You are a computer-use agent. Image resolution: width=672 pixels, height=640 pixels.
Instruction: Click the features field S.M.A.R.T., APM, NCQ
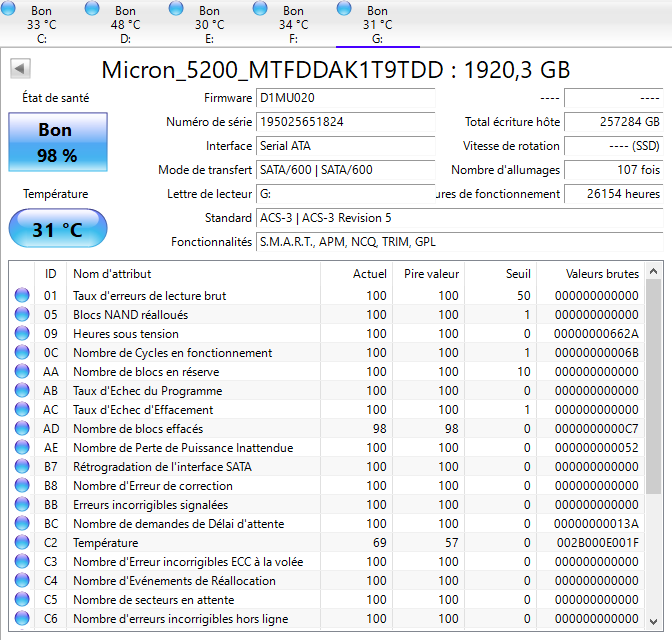tap(459, 242)
